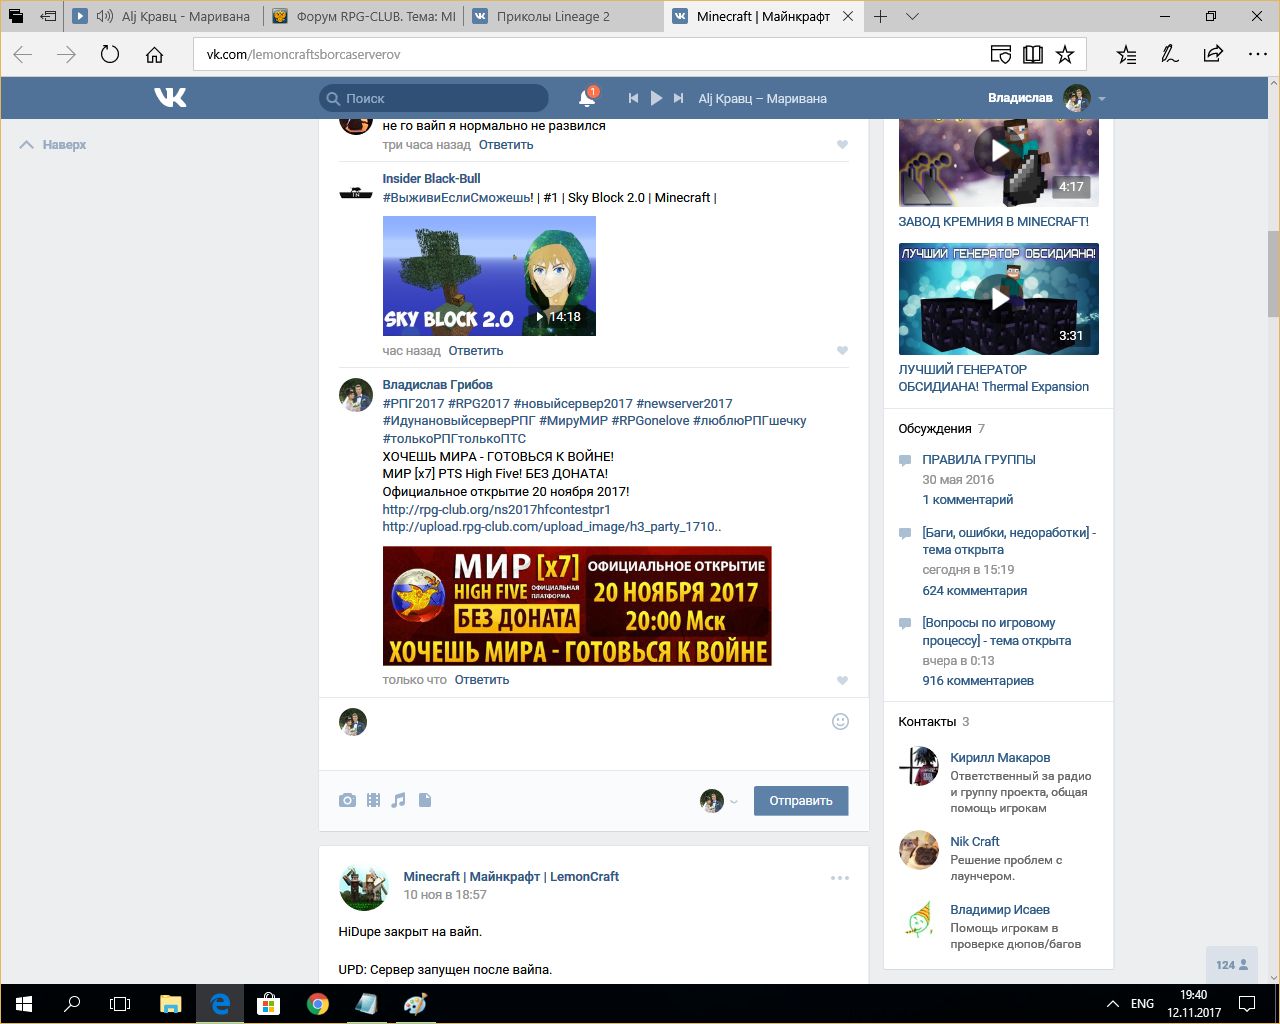This screenshot has height=1024, width=1280.
Task: Show tab previews chevron
Action: click(x=912, y=16)
